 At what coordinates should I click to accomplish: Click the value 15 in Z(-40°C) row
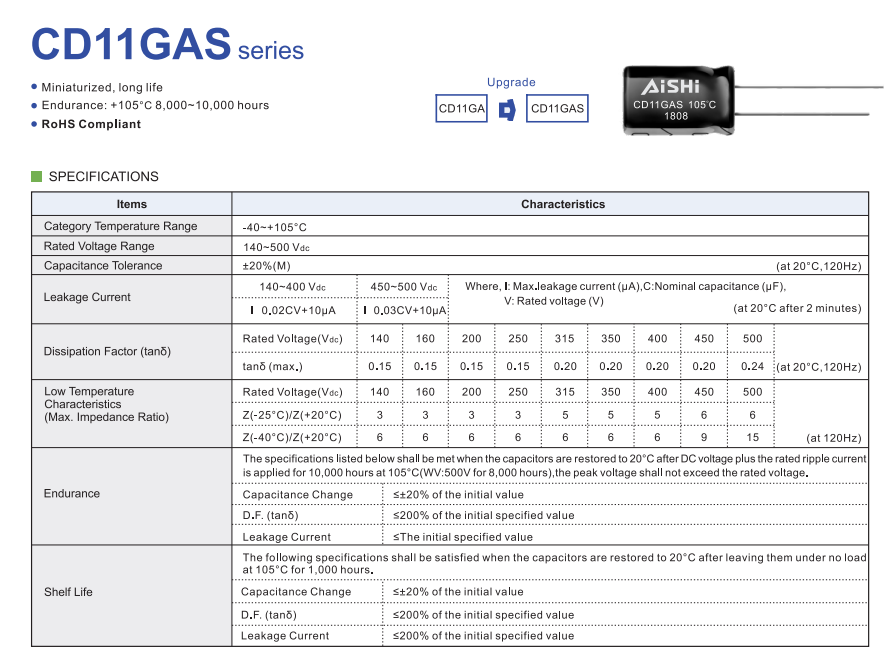point(752,437)
